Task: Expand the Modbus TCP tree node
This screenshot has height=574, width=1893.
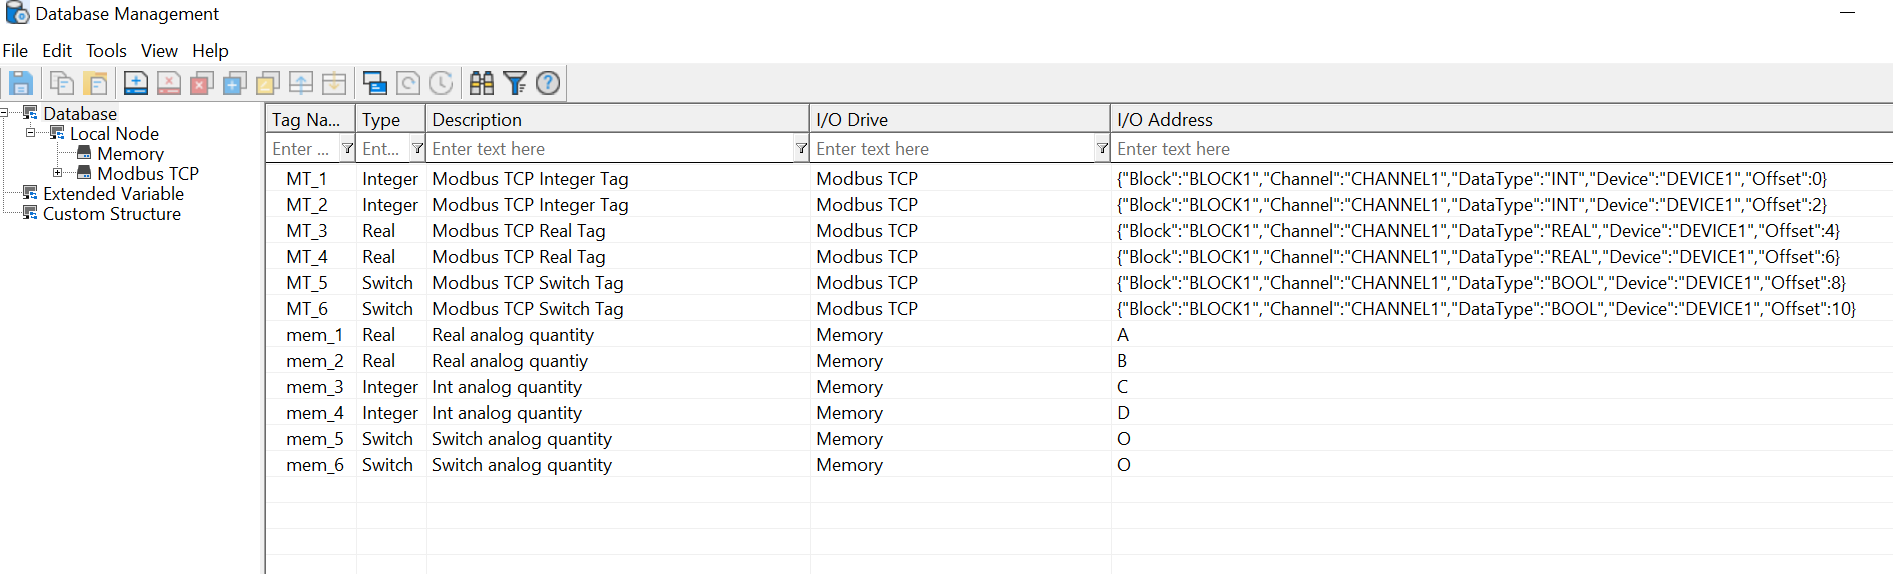Action: pyautogui.click(x=58, y=173)
